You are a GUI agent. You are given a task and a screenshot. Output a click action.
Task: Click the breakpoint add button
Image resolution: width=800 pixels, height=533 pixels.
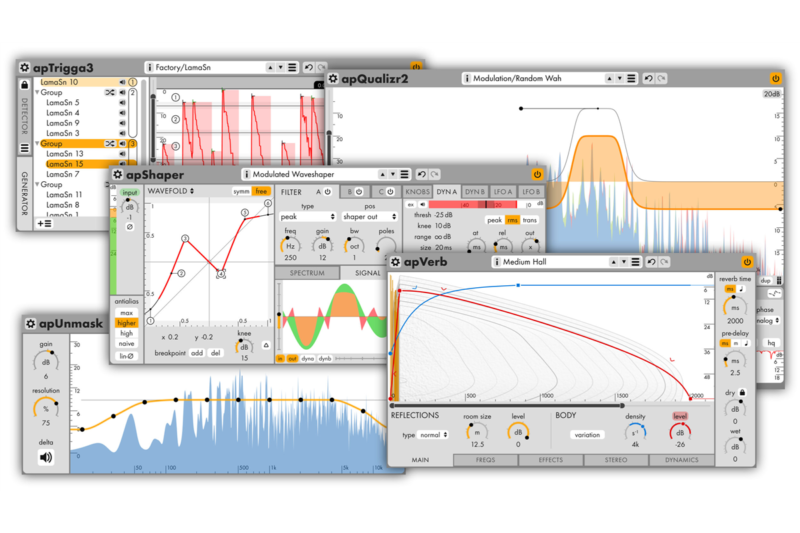pyautogui.click(x=198, y=353)
